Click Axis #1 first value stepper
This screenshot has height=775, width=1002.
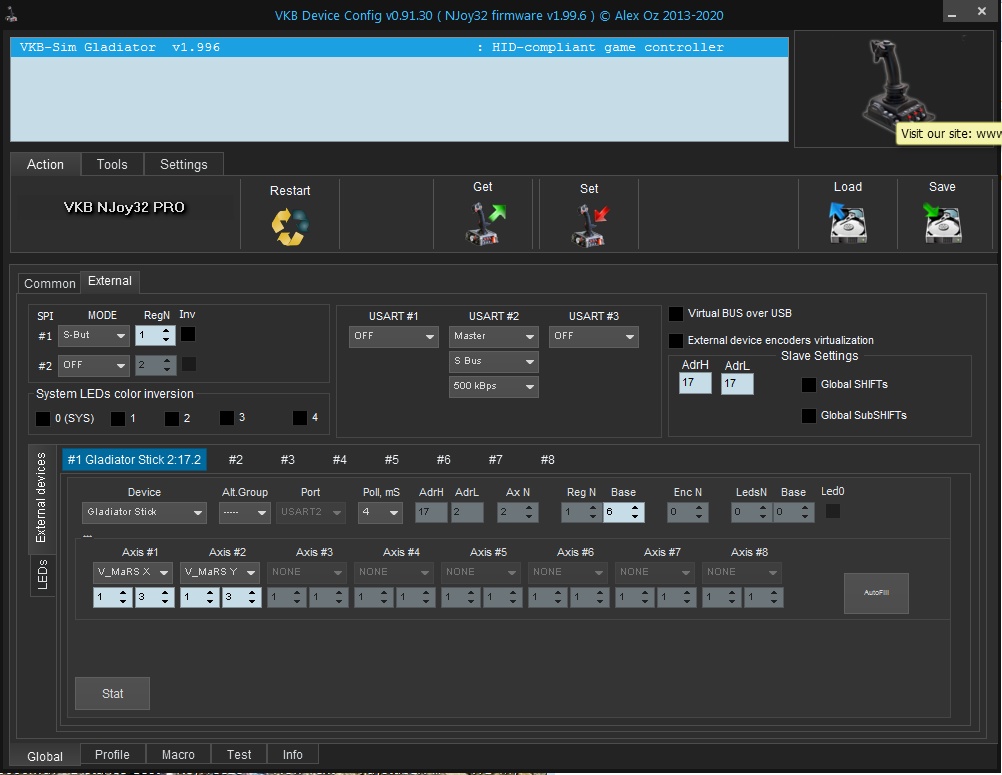112,598
